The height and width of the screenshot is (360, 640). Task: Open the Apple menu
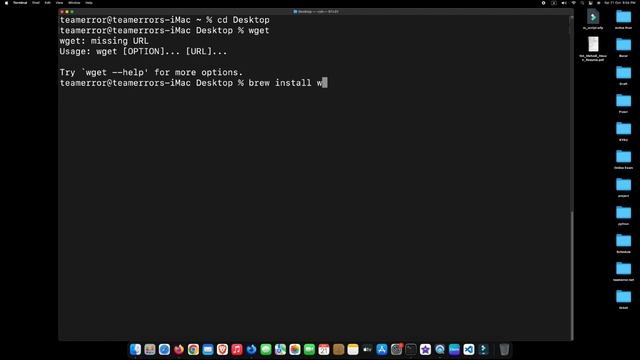(x=6, y=3)
